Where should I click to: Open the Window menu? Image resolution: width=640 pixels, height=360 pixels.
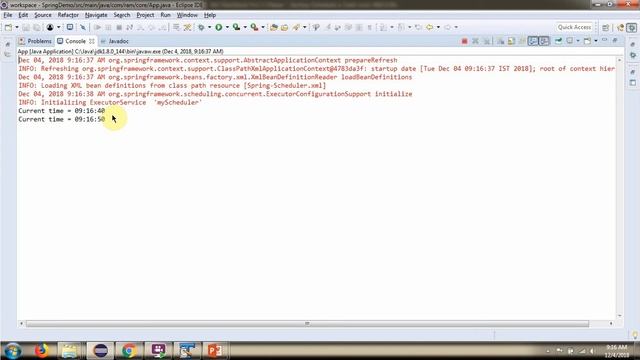(x=187, y=15)
